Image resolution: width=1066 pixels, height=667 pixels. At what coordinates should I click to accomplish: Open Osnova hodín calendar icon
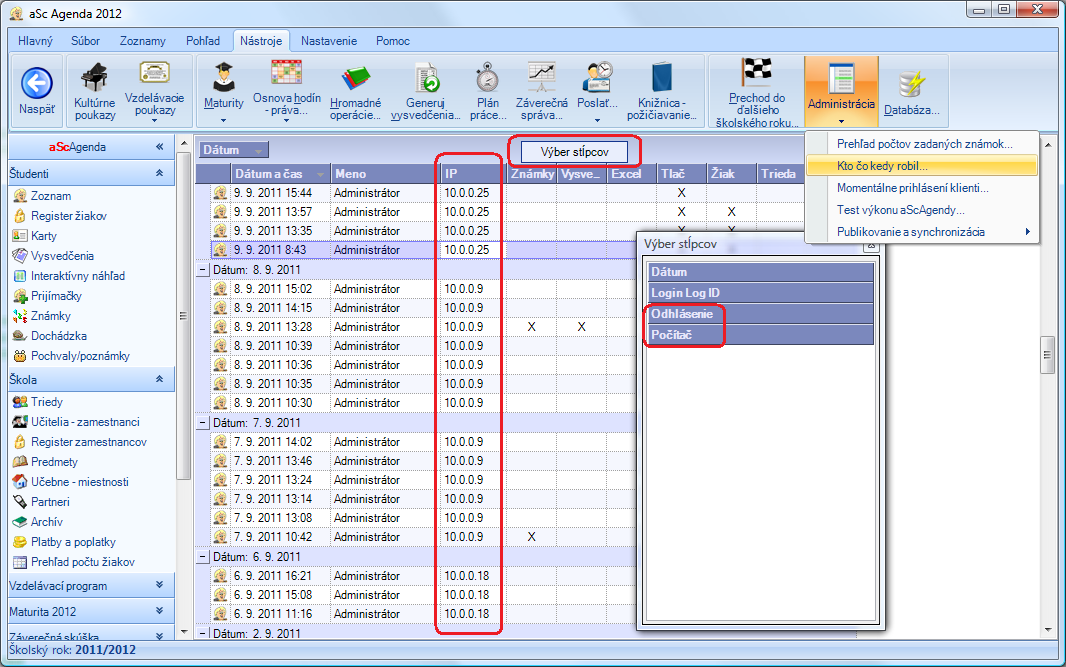(286, 73)
